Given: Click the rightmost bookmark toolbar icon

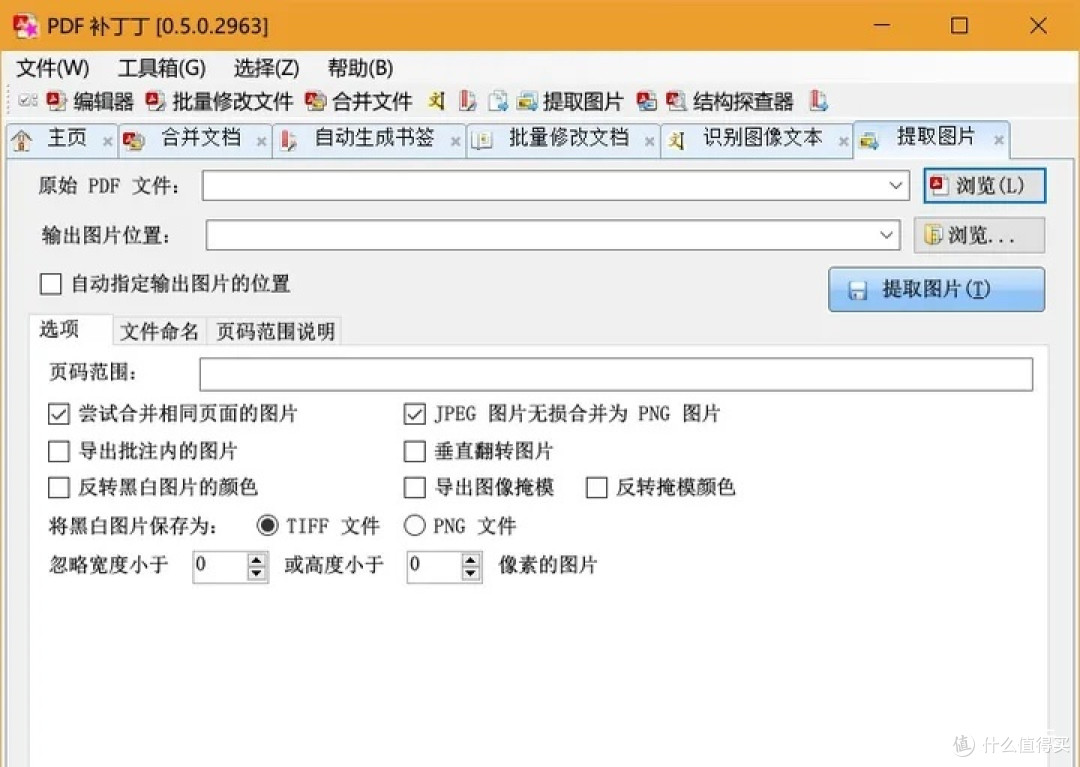Looking at the screenshot, I should coord(819,100).
